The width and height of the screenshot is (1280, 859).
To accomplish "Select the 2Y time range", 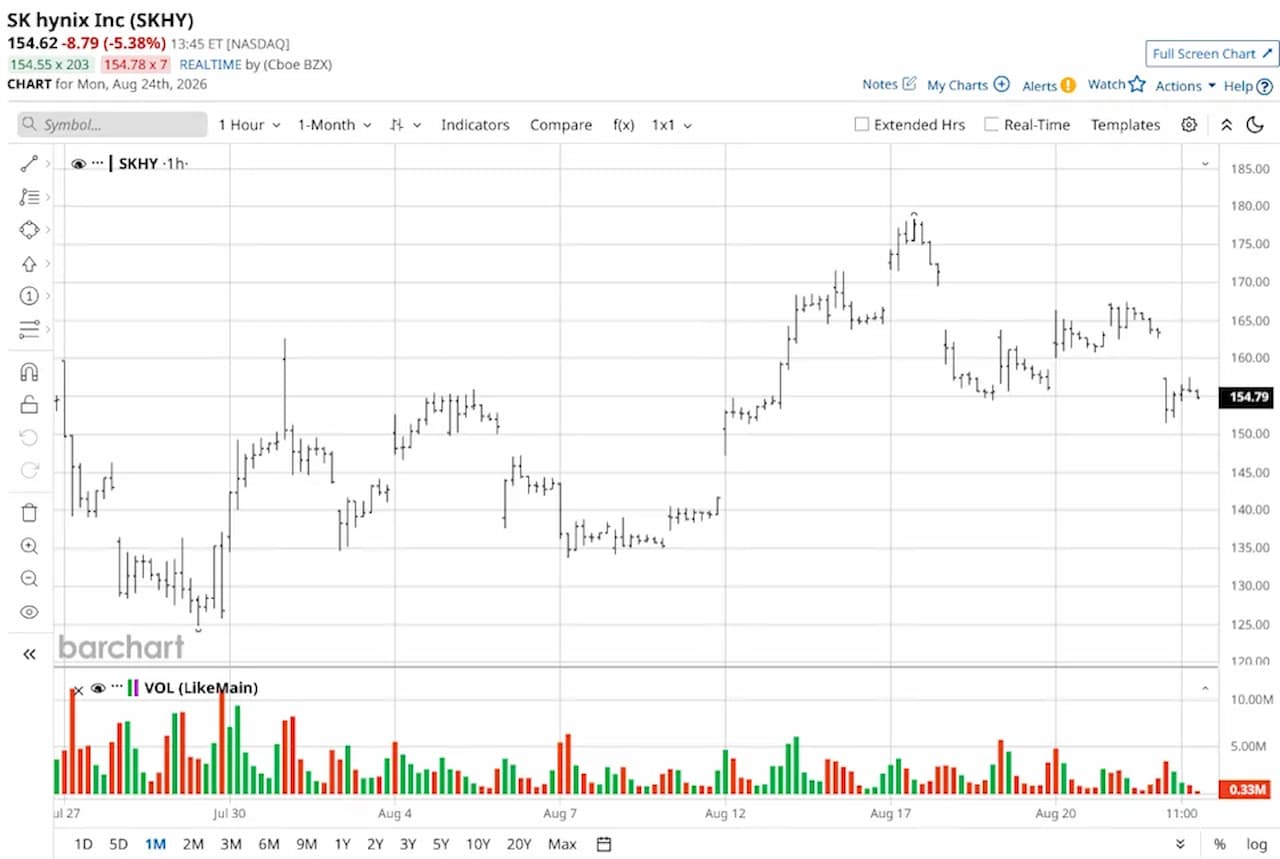I will pos(375,844).
